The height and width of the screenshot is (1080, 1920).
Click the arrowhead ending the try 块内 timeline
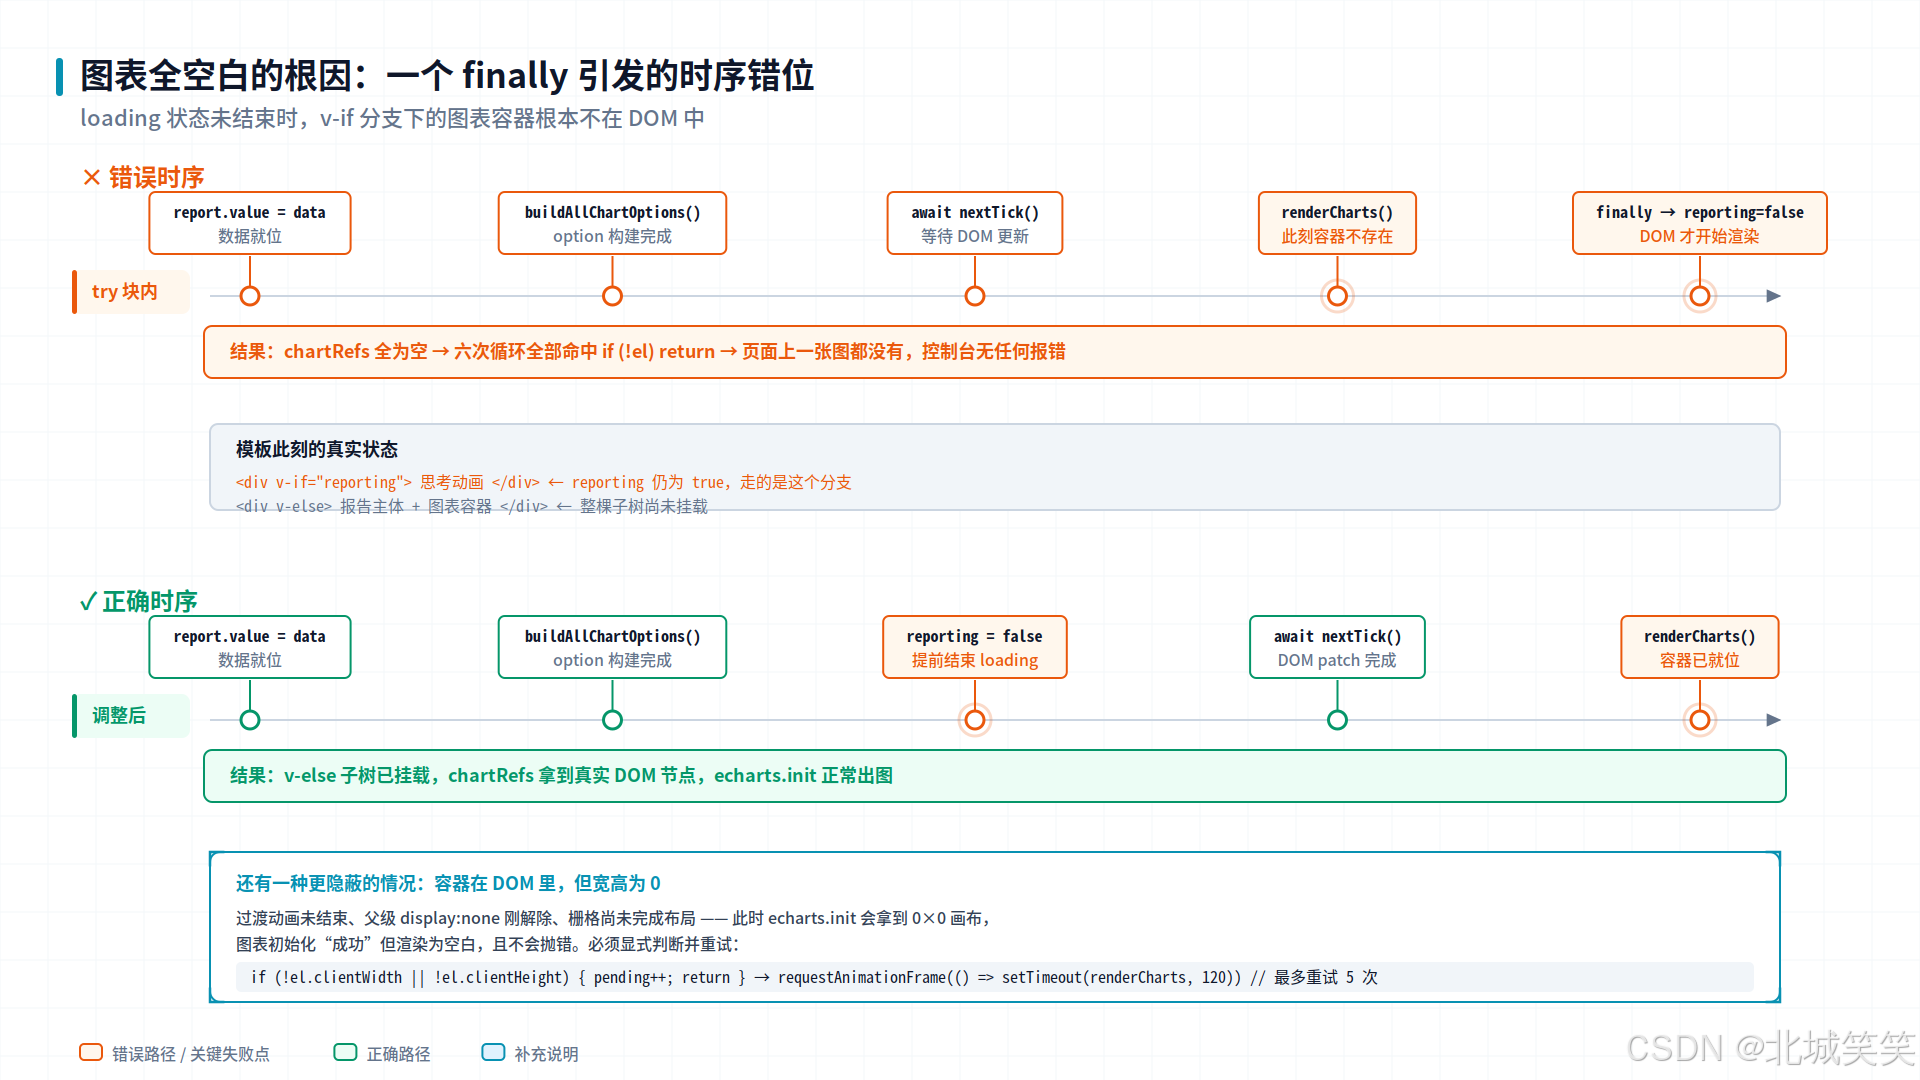point(1774,296)
